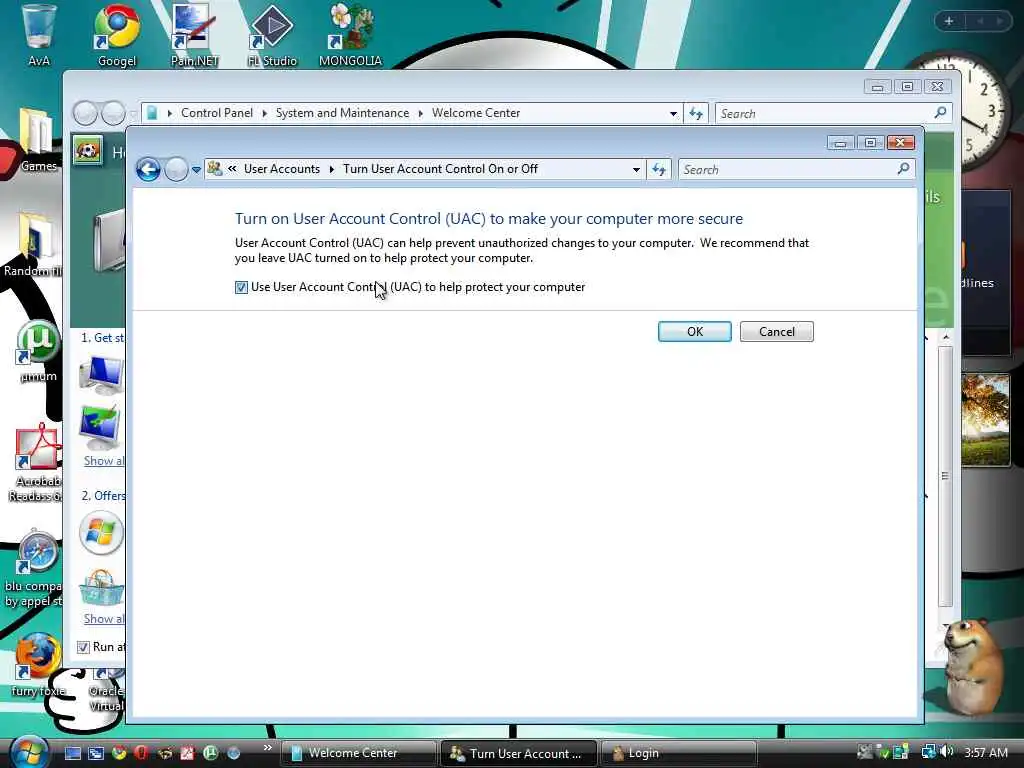Click System and Maintenance breadcrumb

[342, 113]
